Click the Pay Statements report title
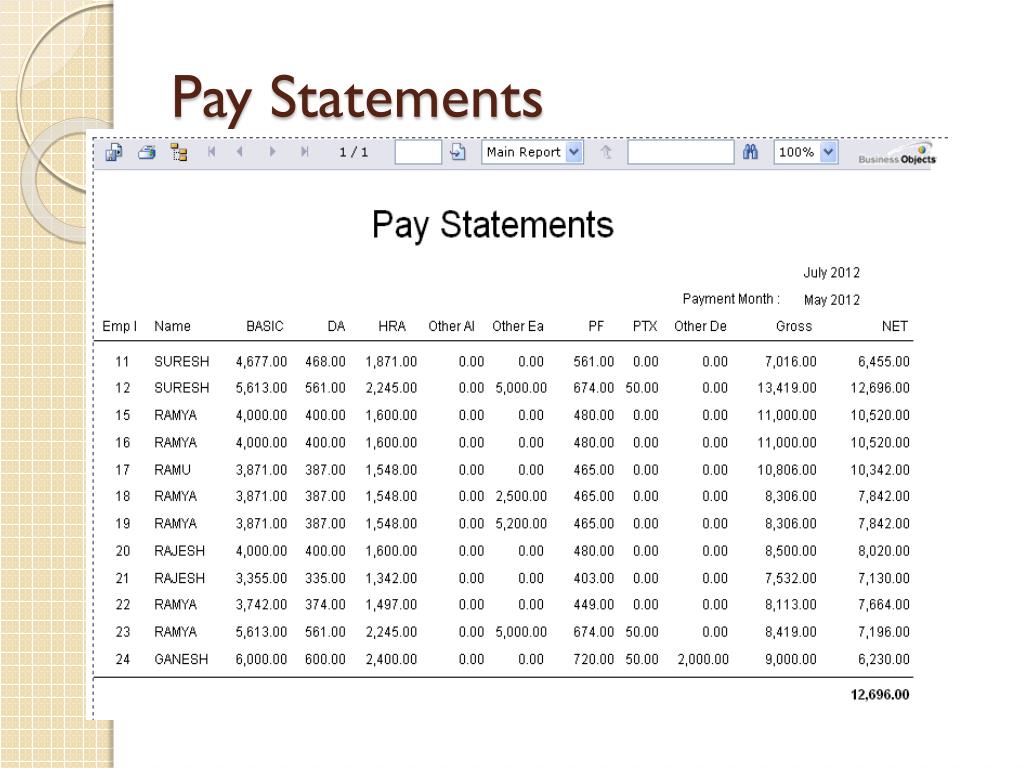This screenshot has width=1024, height=768. coord(492,225)
